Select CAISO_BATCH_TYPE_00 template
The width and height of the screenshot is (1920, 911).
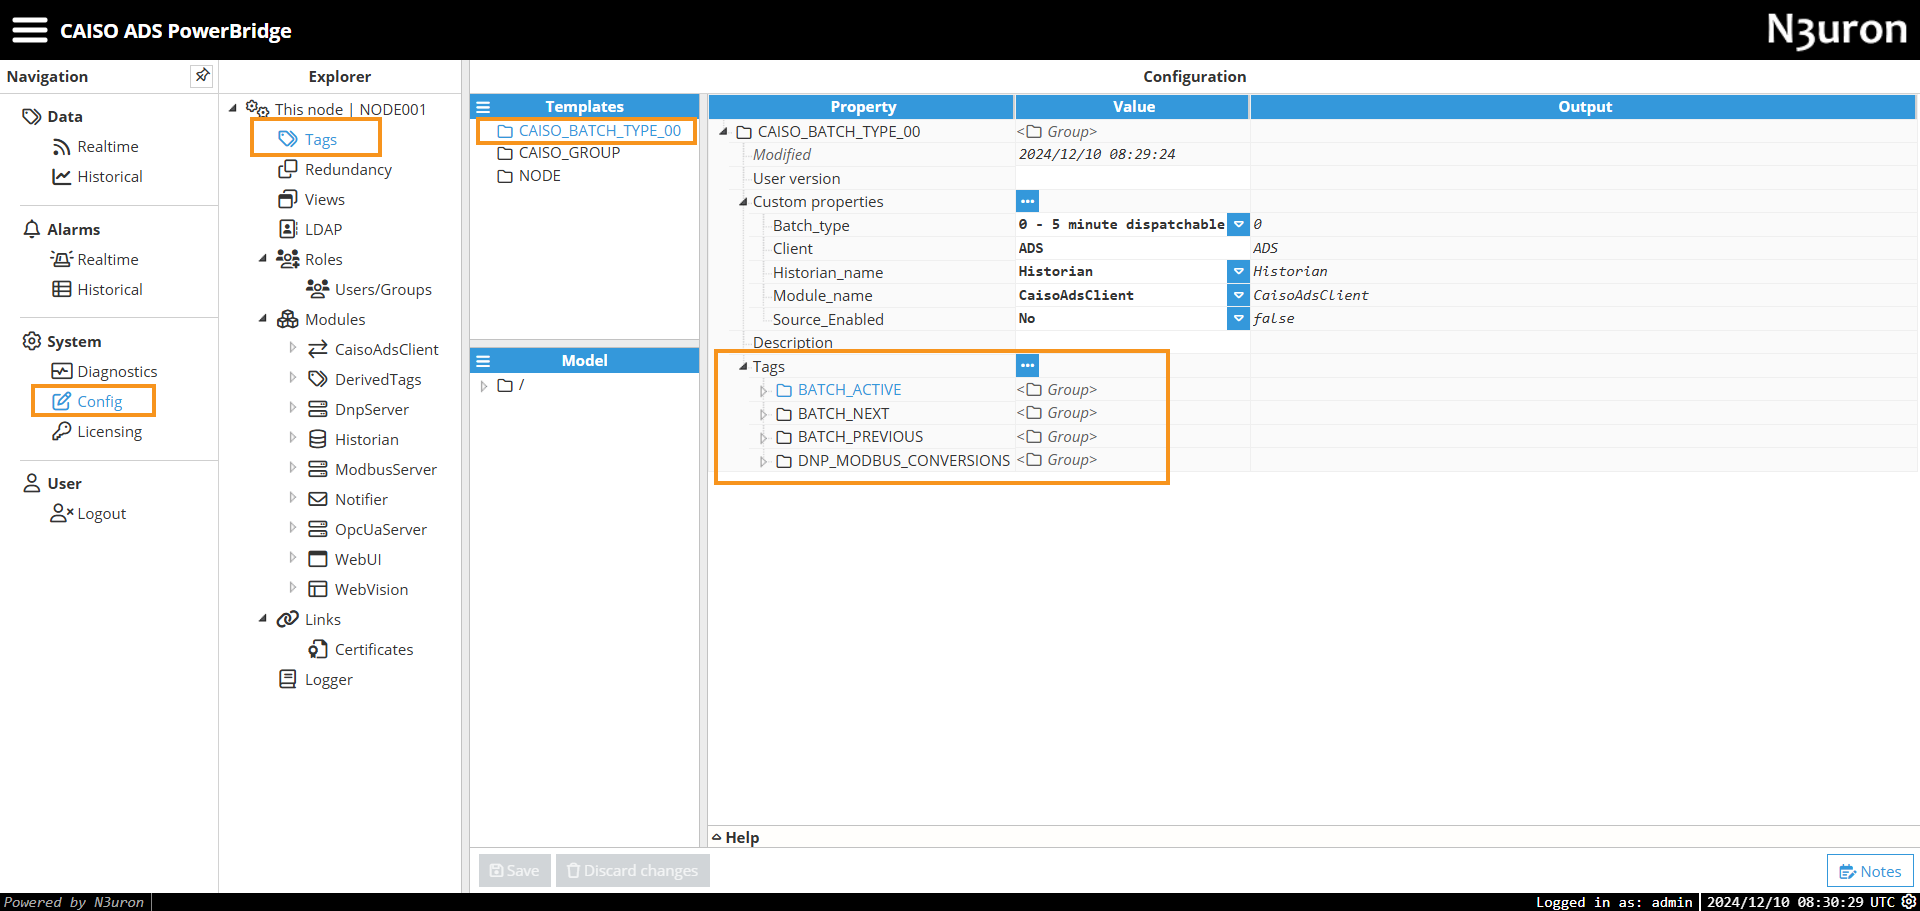pyautogui.click(x=599, y=131)
